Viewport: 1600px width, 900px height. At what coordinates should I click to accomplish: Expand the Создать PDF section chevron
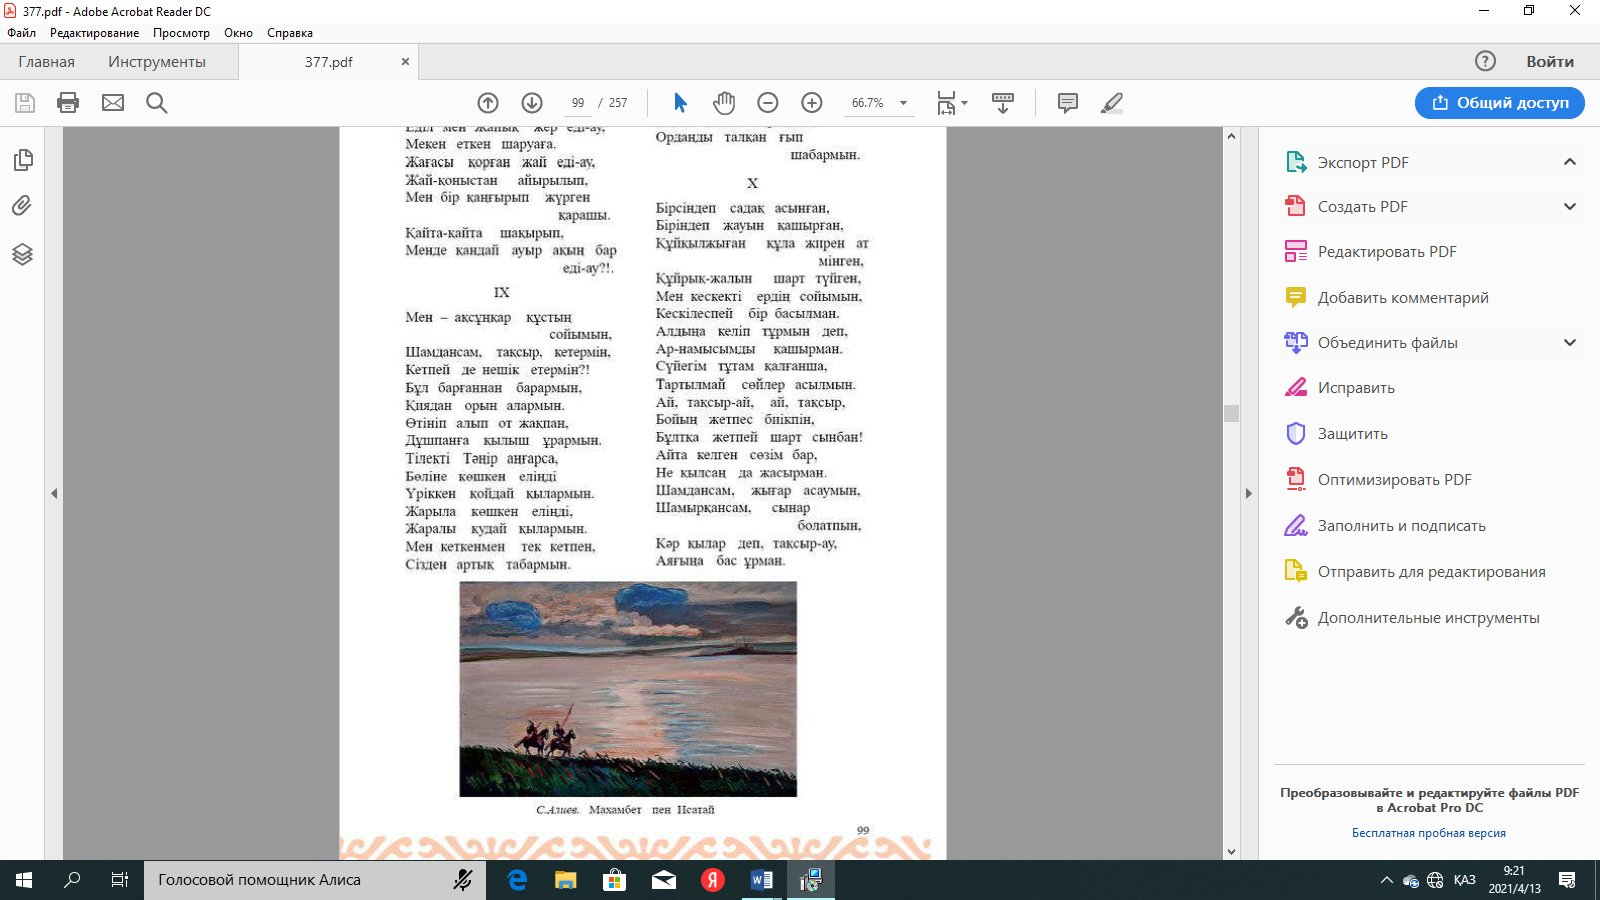point(1570,206)
